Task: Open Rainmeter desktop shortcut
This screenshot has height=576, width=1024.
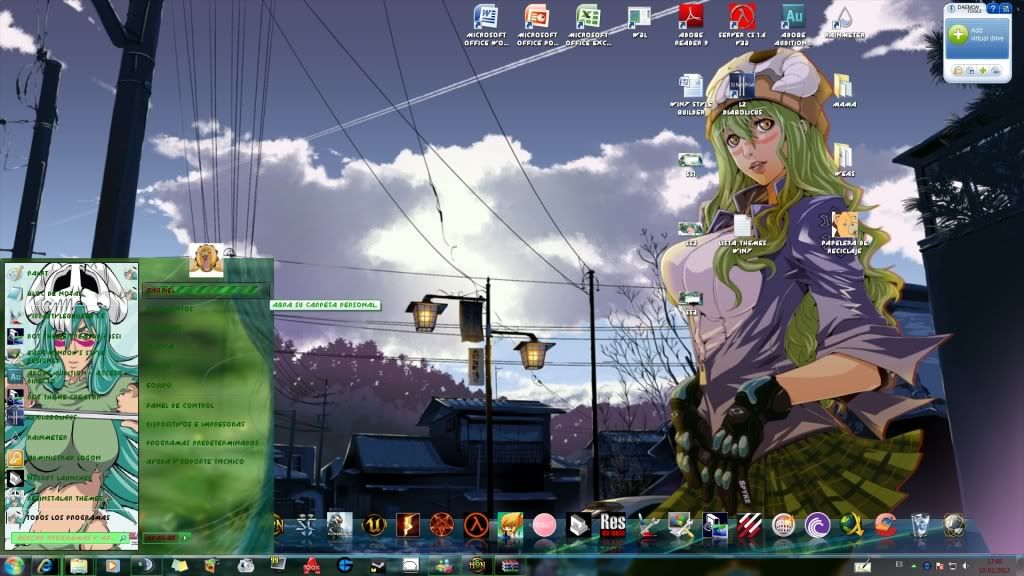Action: point(844,22)
